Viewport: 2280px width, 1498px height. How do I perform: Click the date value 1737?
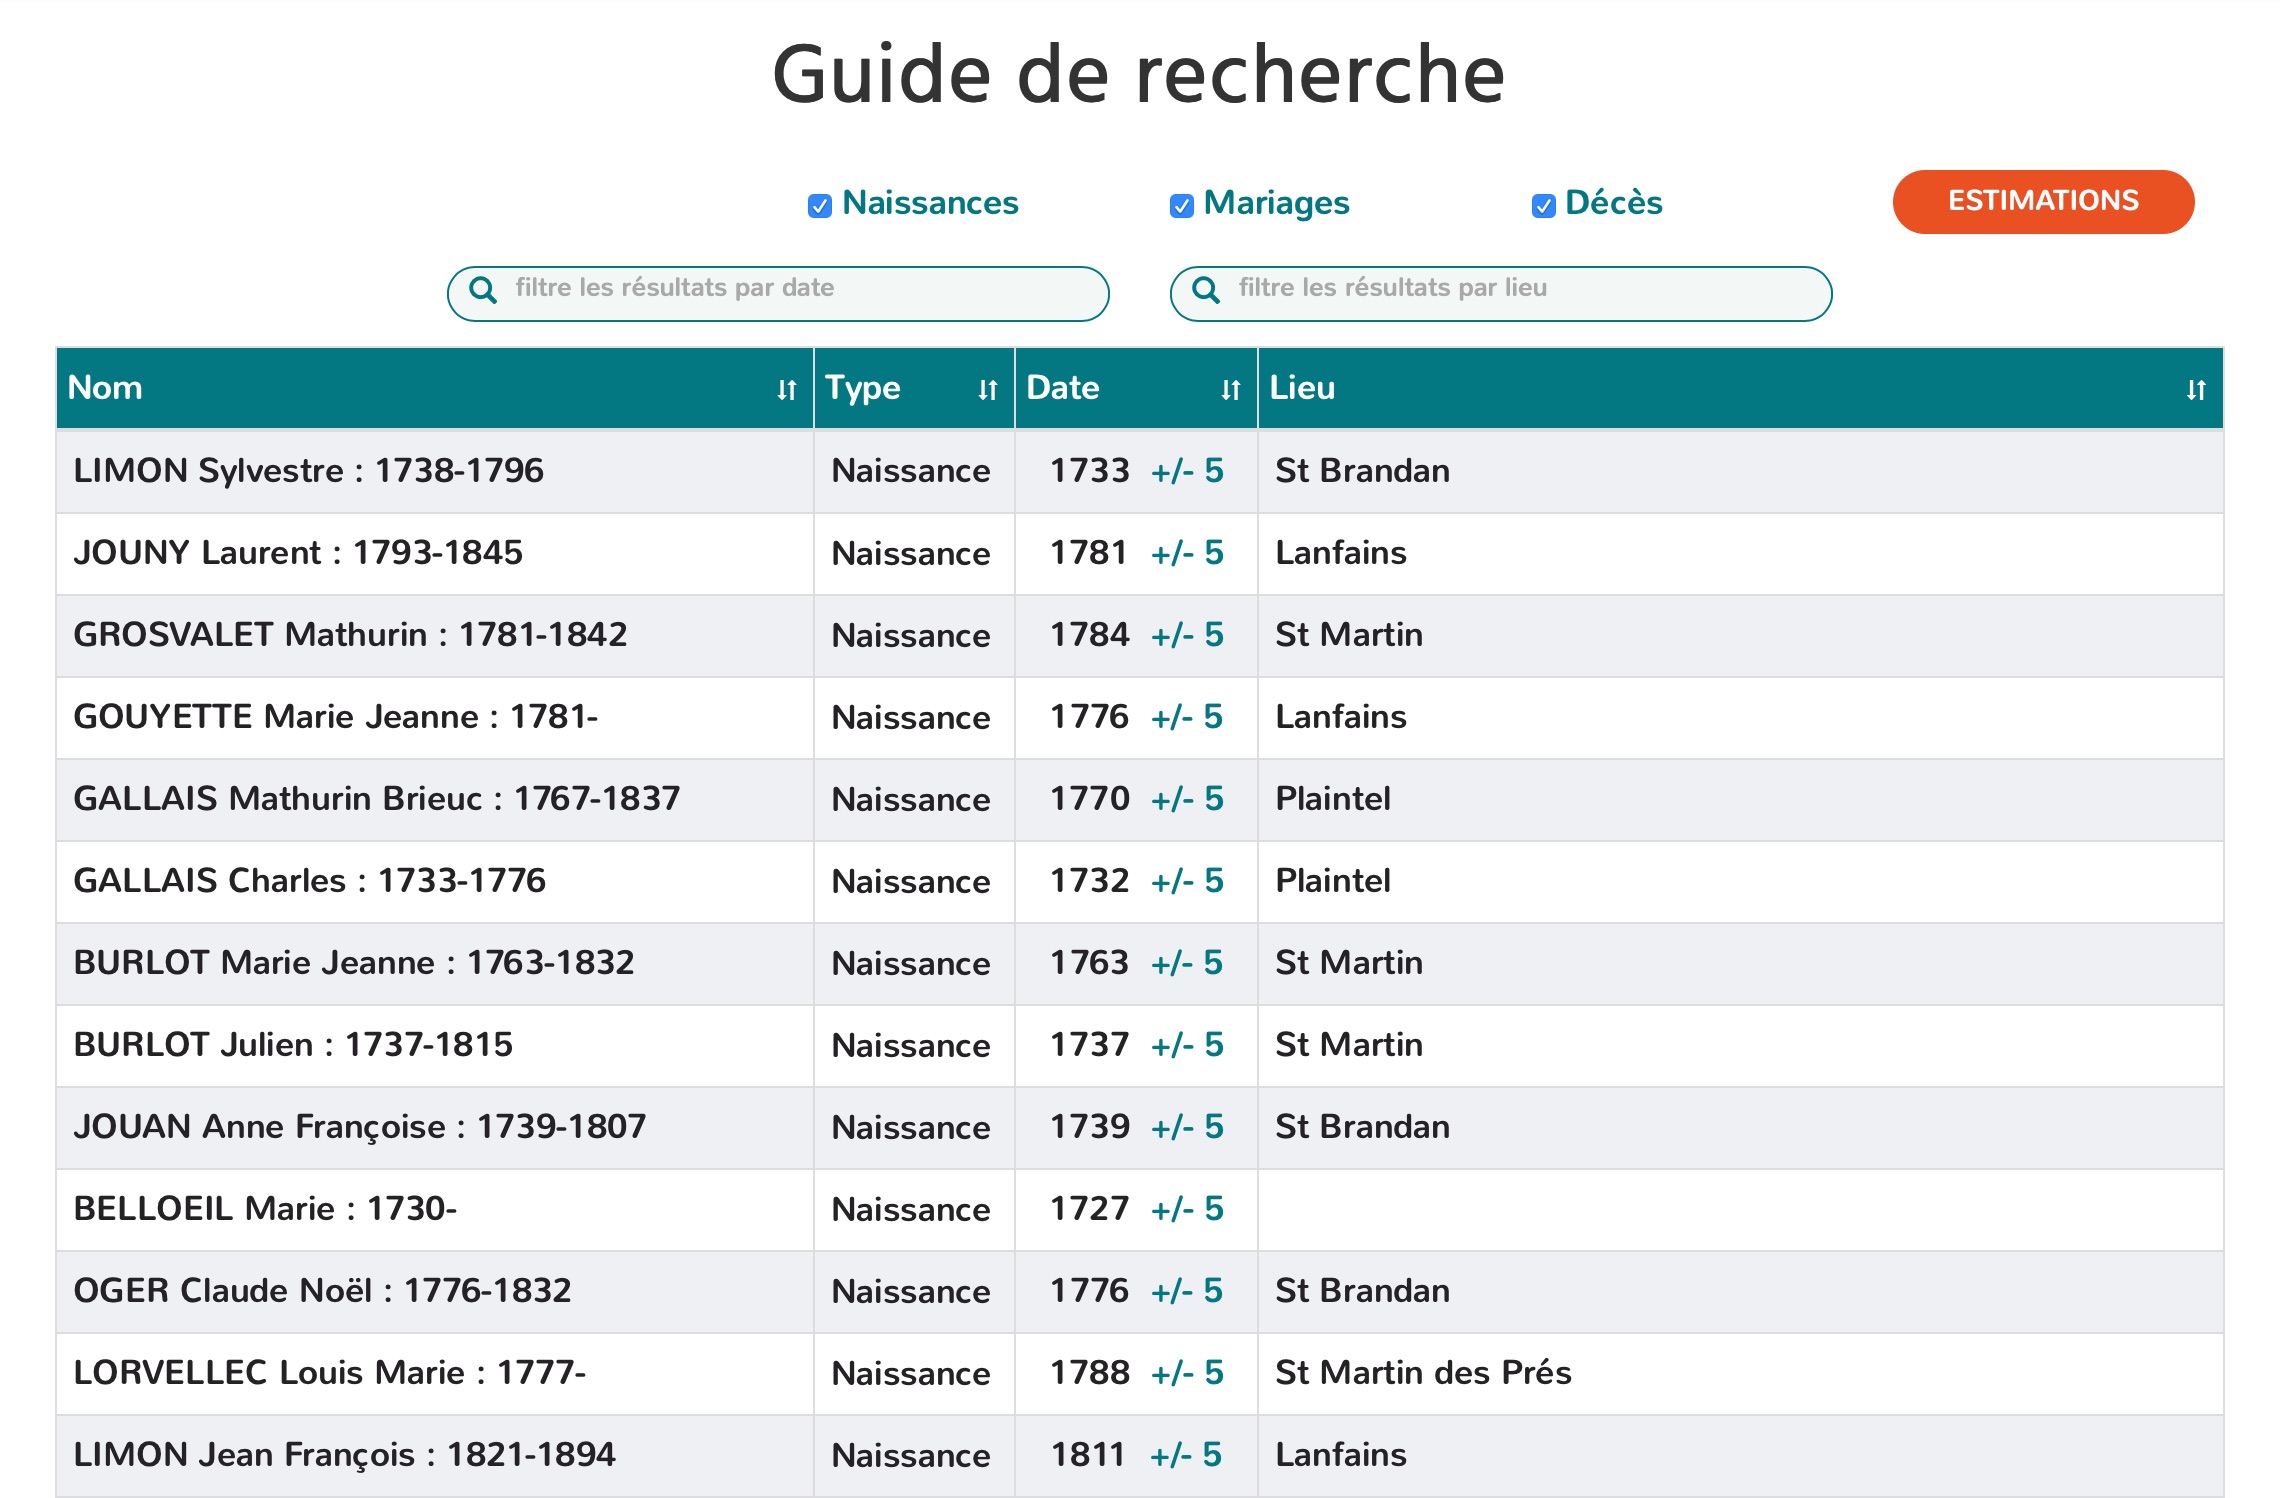pyautogui.click(x=1089, y=1045)
